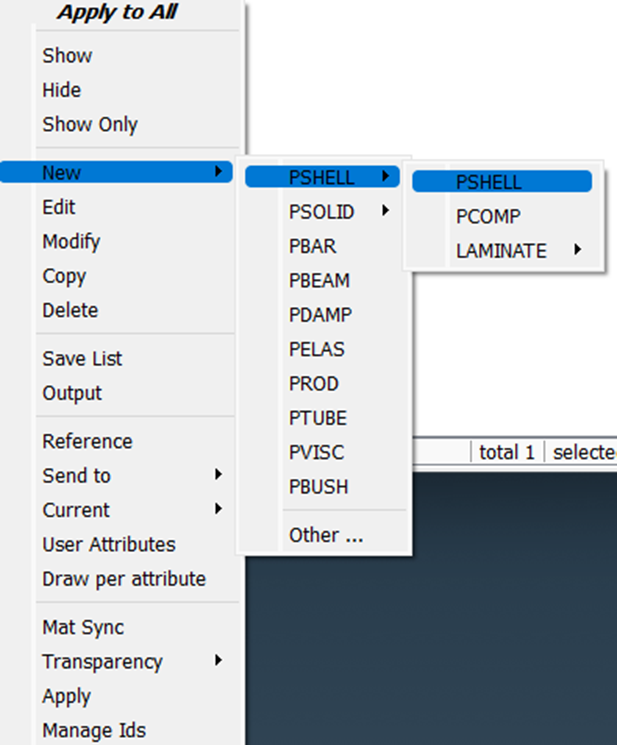Click the total 1 status field

(x=507, y=452)
